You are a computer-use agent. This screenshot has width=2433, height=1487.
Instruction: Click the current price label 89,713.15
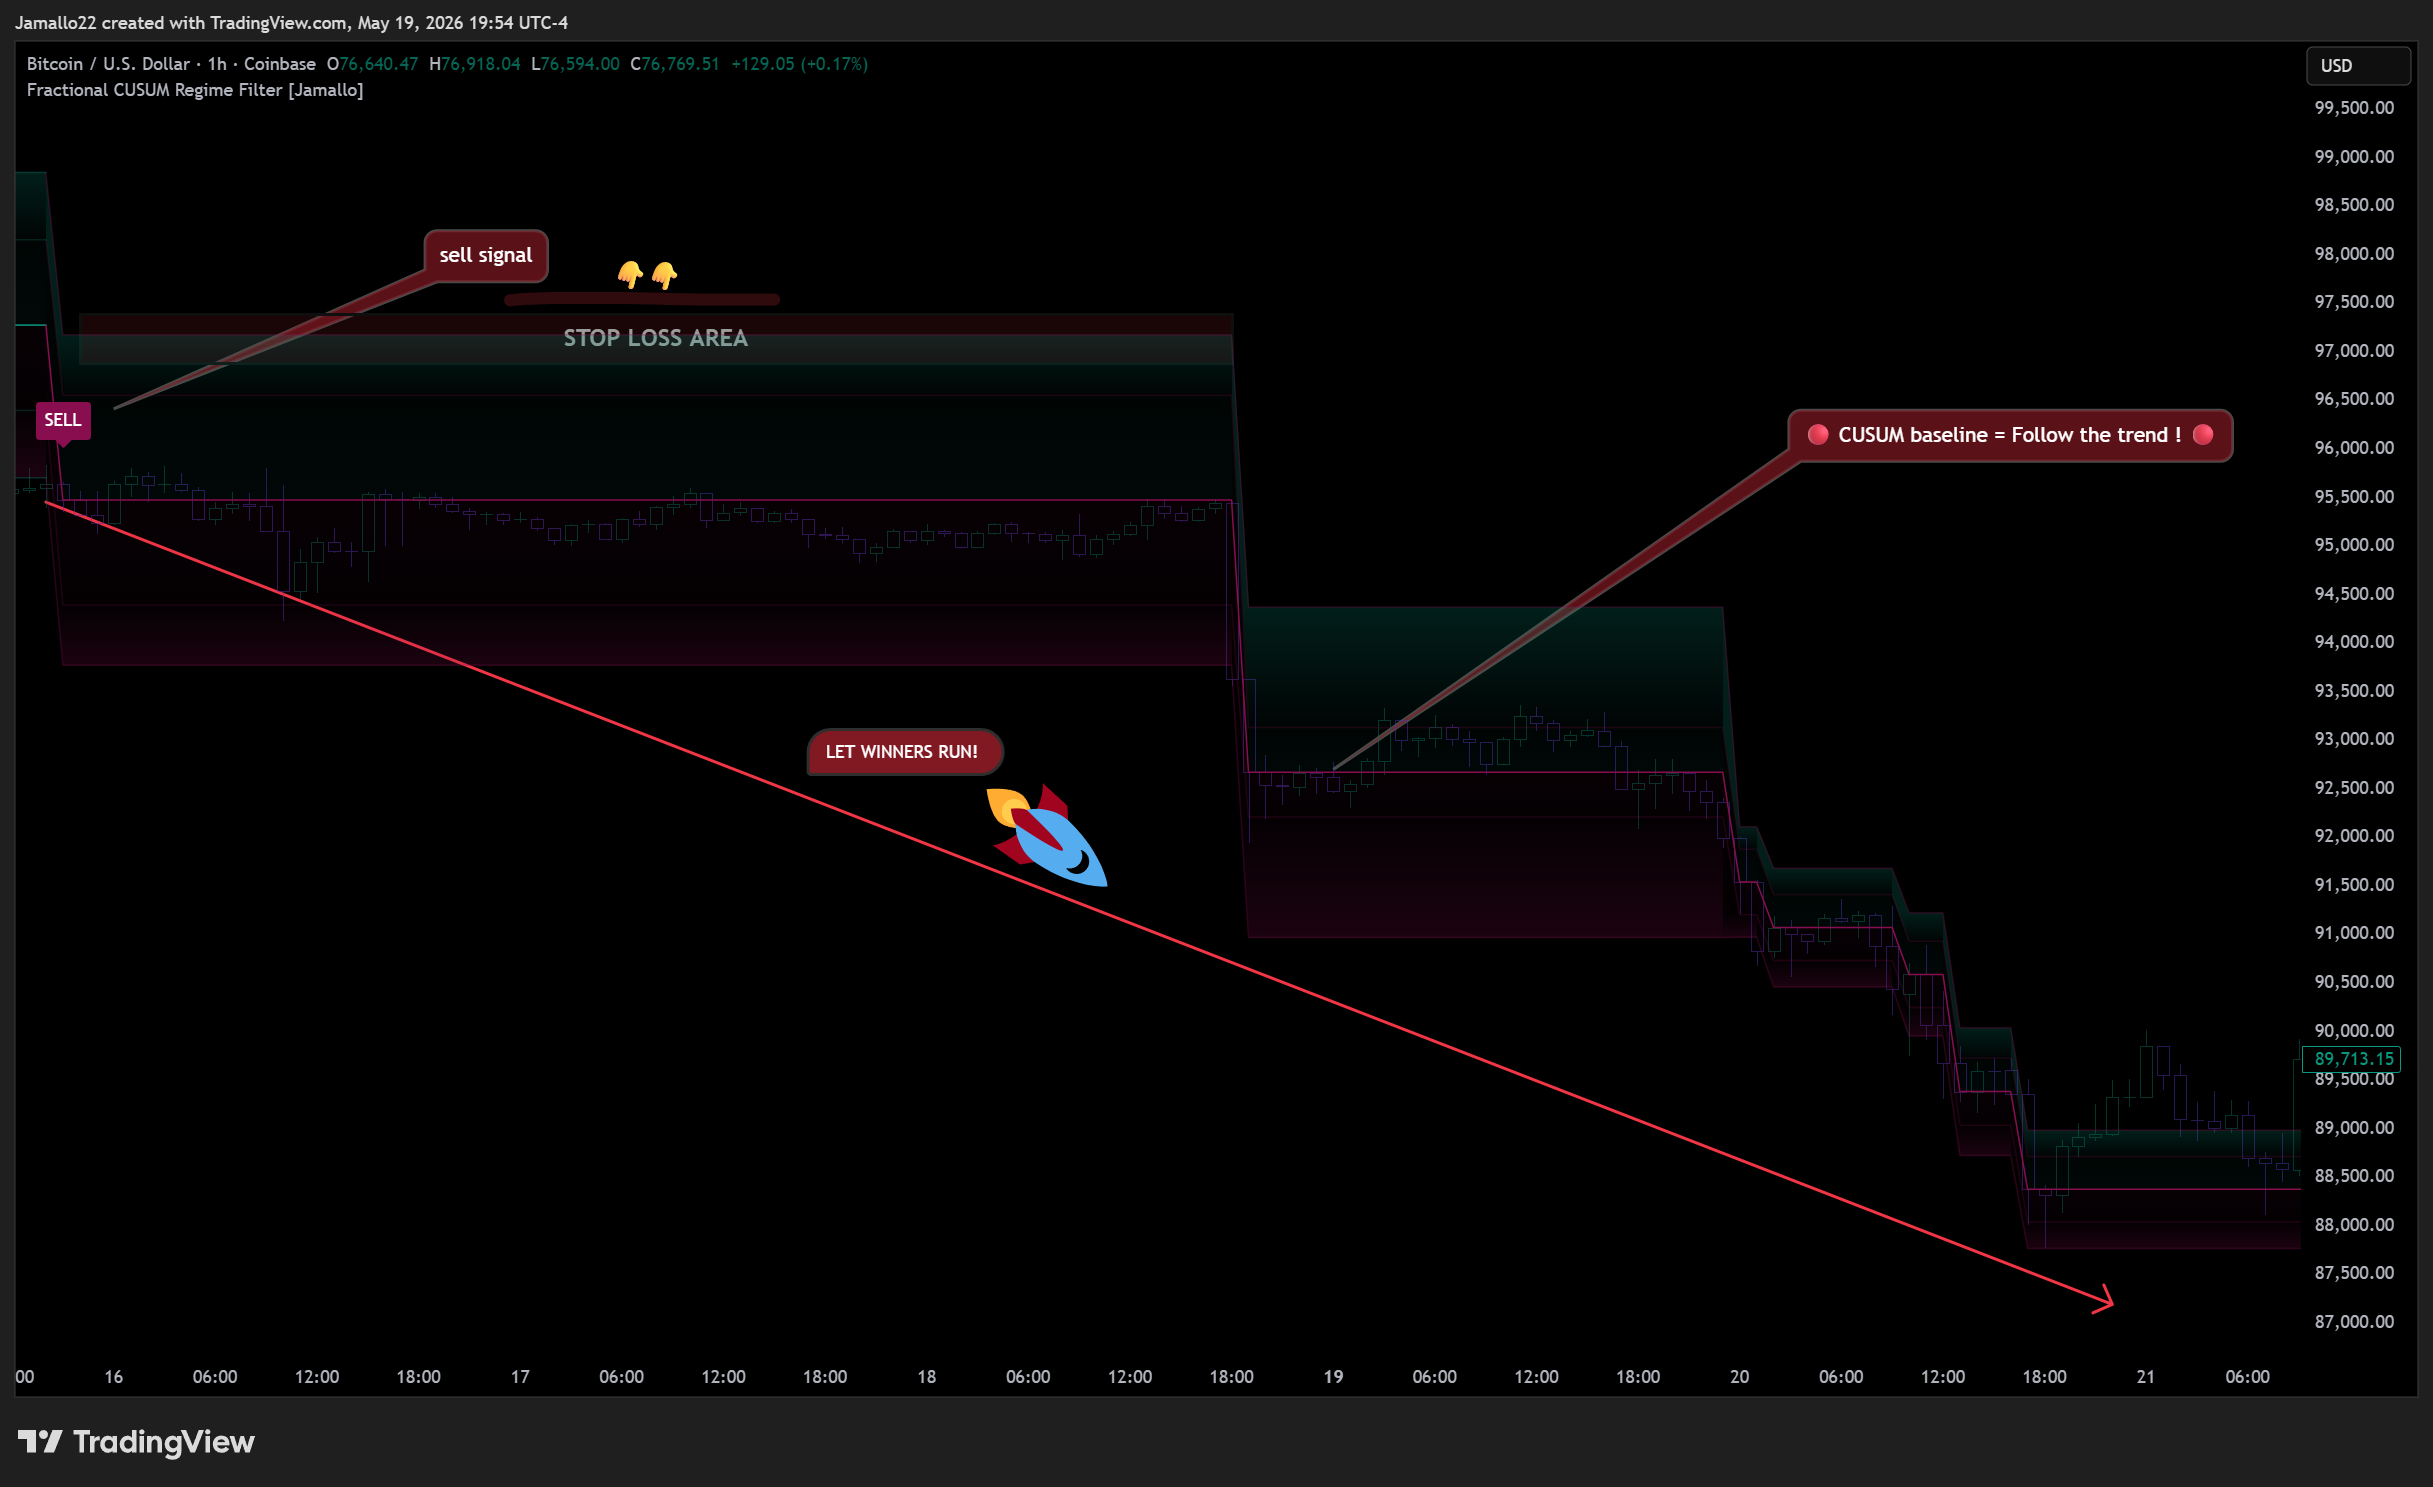click(2353, 1058)
